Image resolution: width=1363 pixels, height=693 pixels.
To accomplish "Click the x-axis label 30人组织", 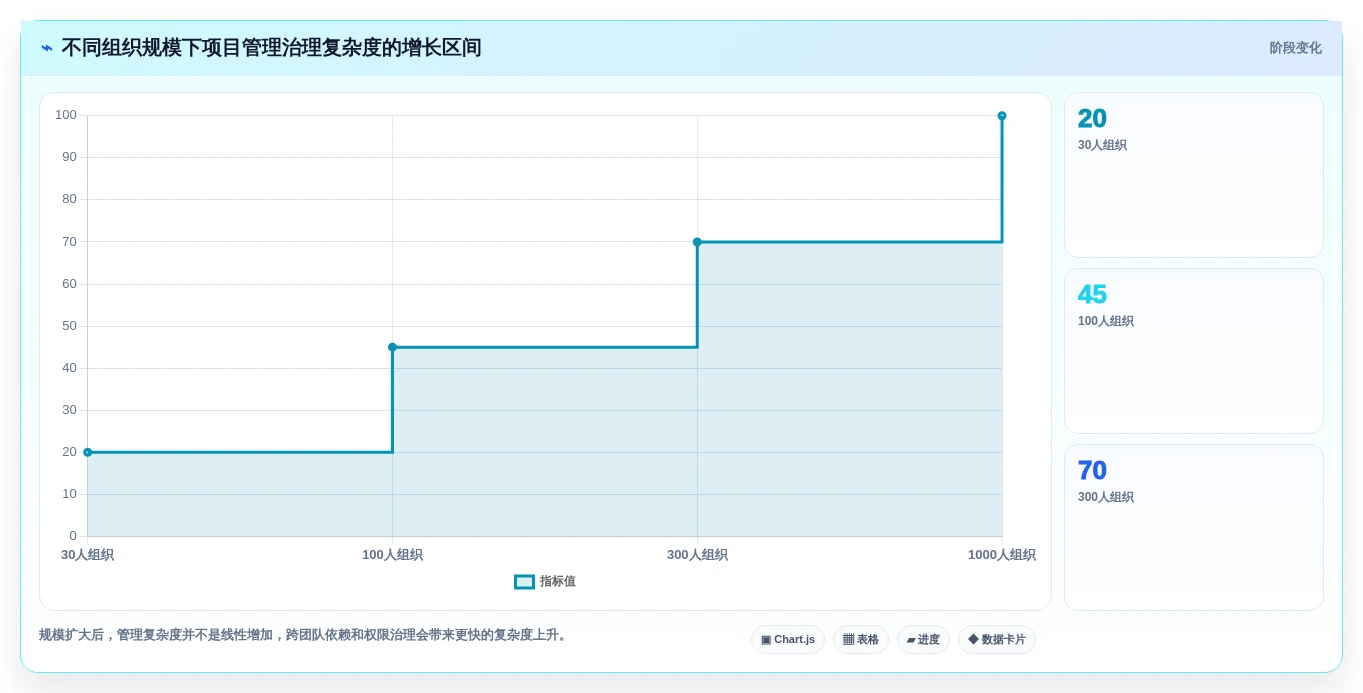I will (x=87, y=555).
